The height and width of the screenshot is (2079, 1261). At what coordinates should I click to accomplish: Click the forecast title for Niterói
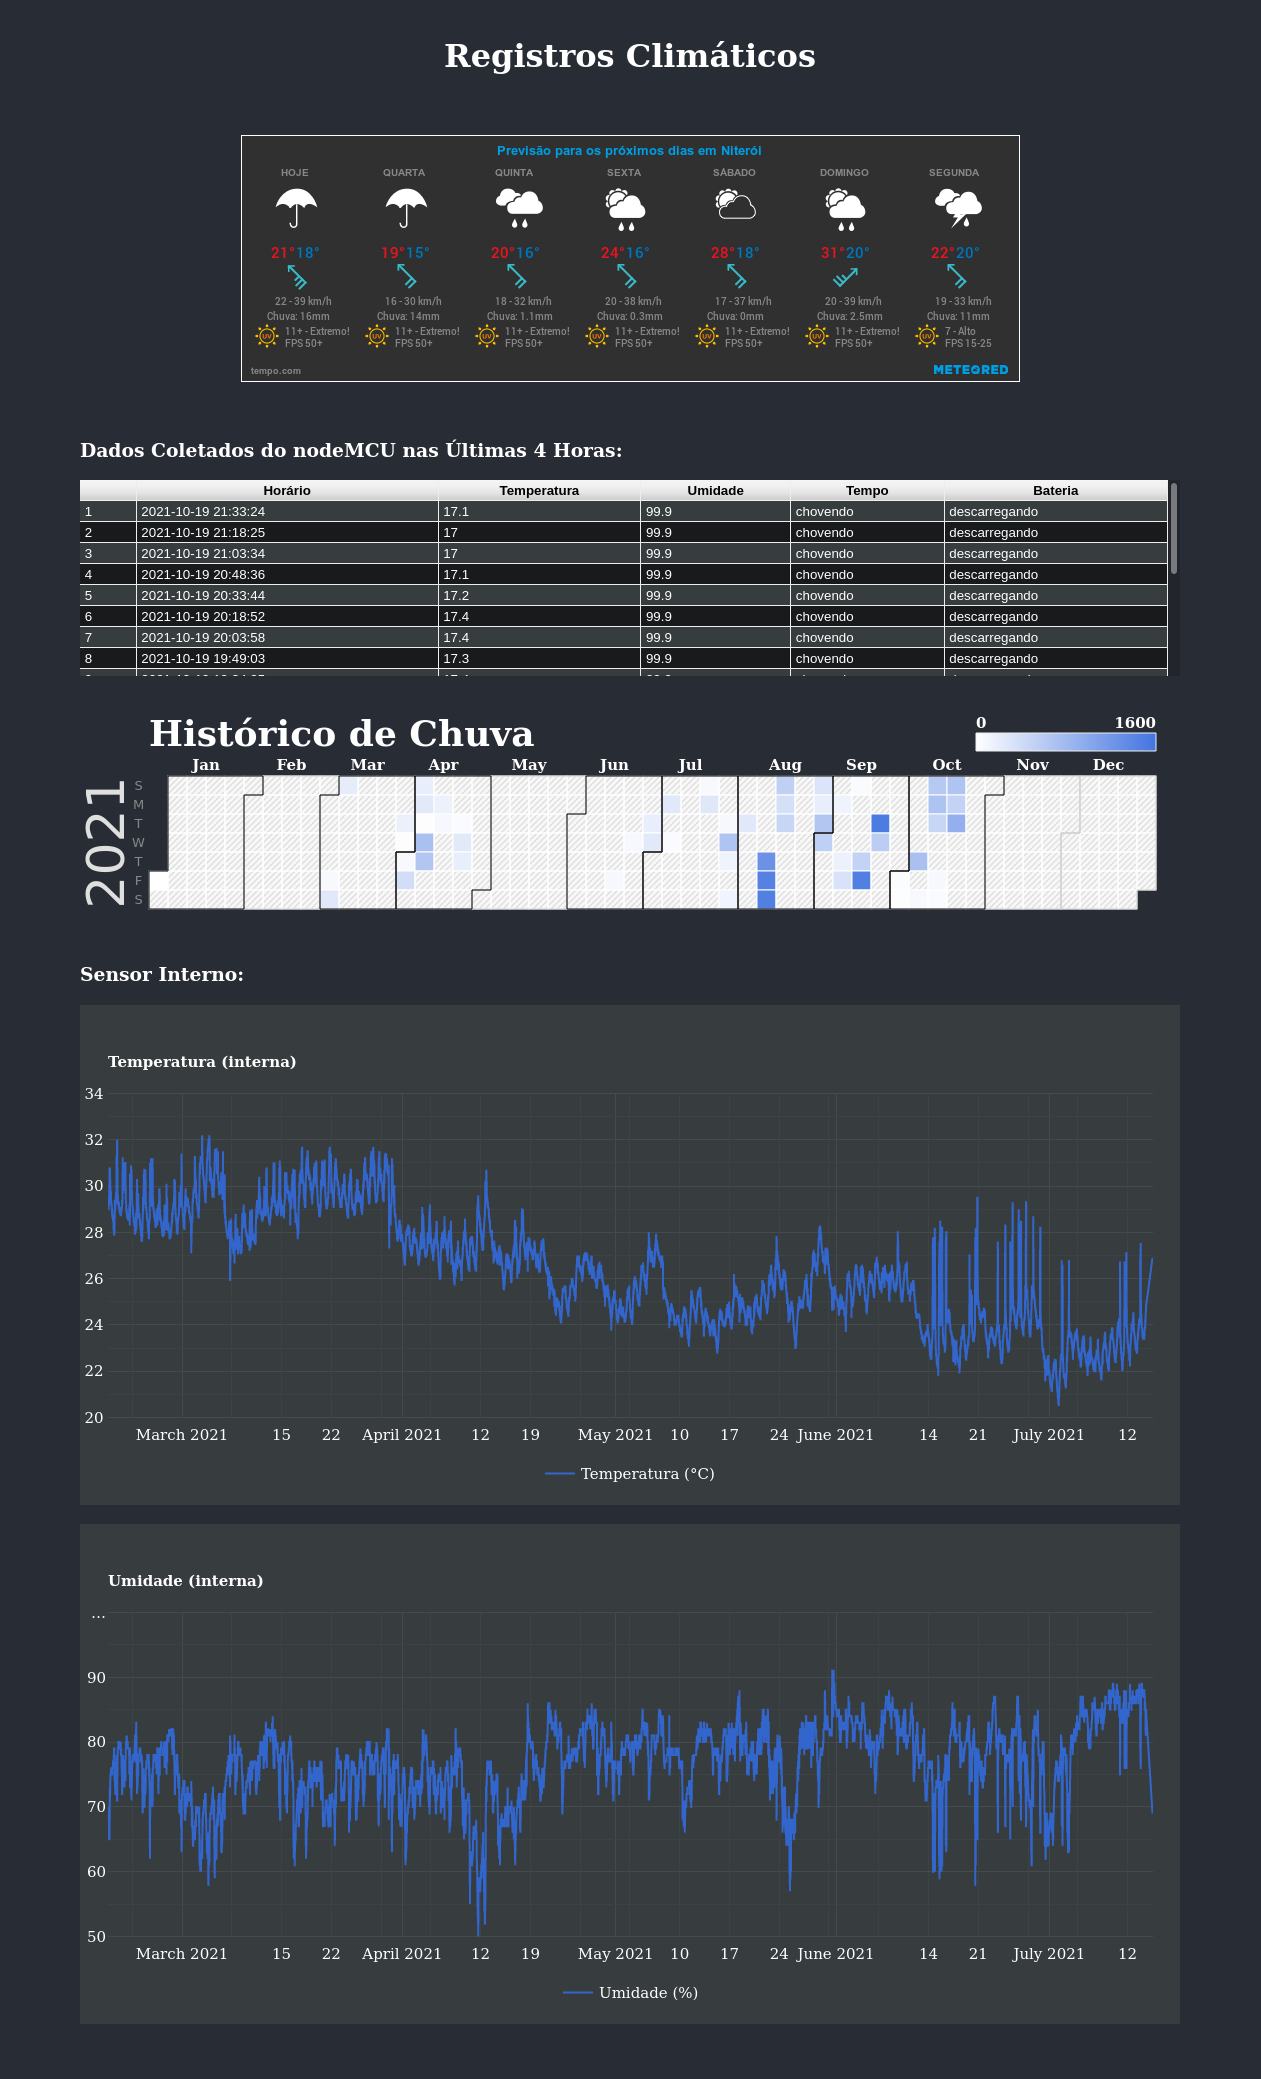click(x=630, y=151)
